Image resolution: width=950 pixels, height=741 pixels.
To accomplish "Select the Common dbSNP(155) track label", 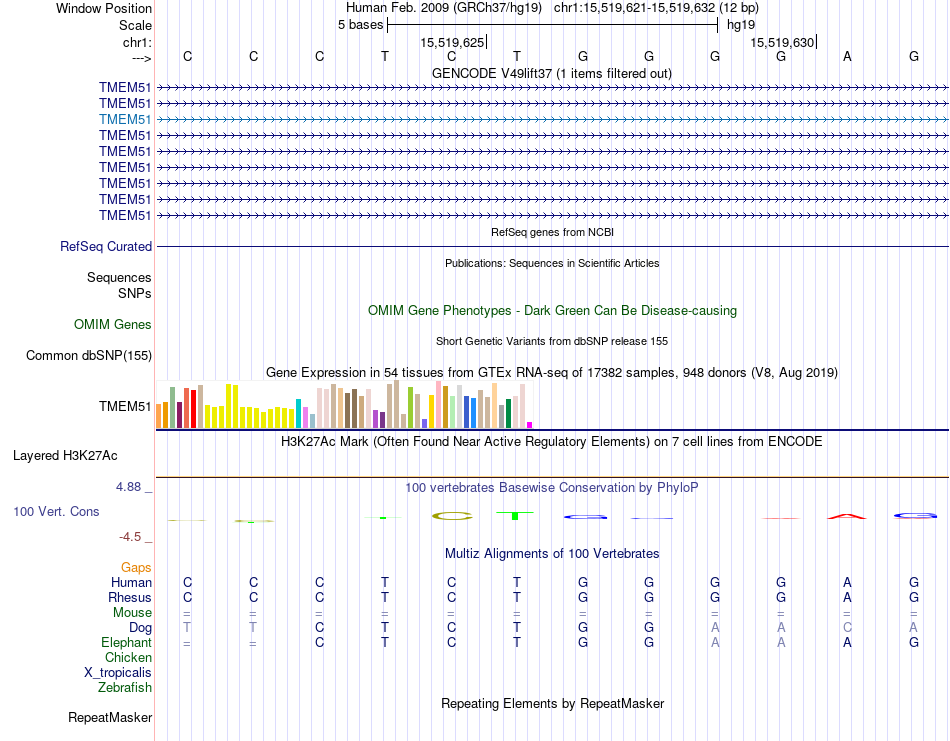I will [x=88, y=356].
